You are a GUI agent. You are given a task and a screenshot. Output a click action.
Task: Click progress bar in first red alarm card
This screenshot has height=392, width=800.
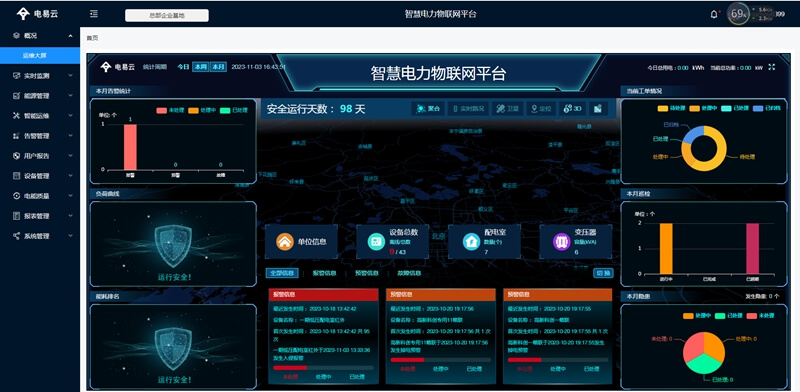coord(323,368)
